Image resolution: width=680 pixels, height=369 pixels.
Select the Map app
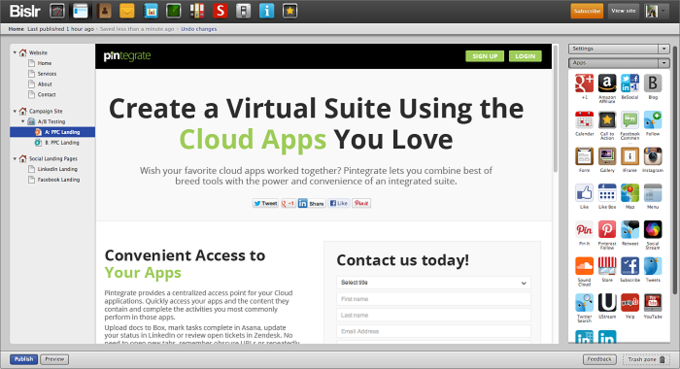coord(630,193)
